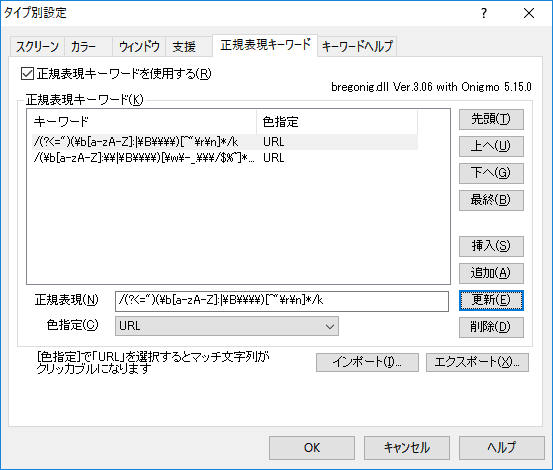Viewport: 553px width, 470px height.
Task: Delete keyword with 削除(D) button
Action: tap(491, 327)
